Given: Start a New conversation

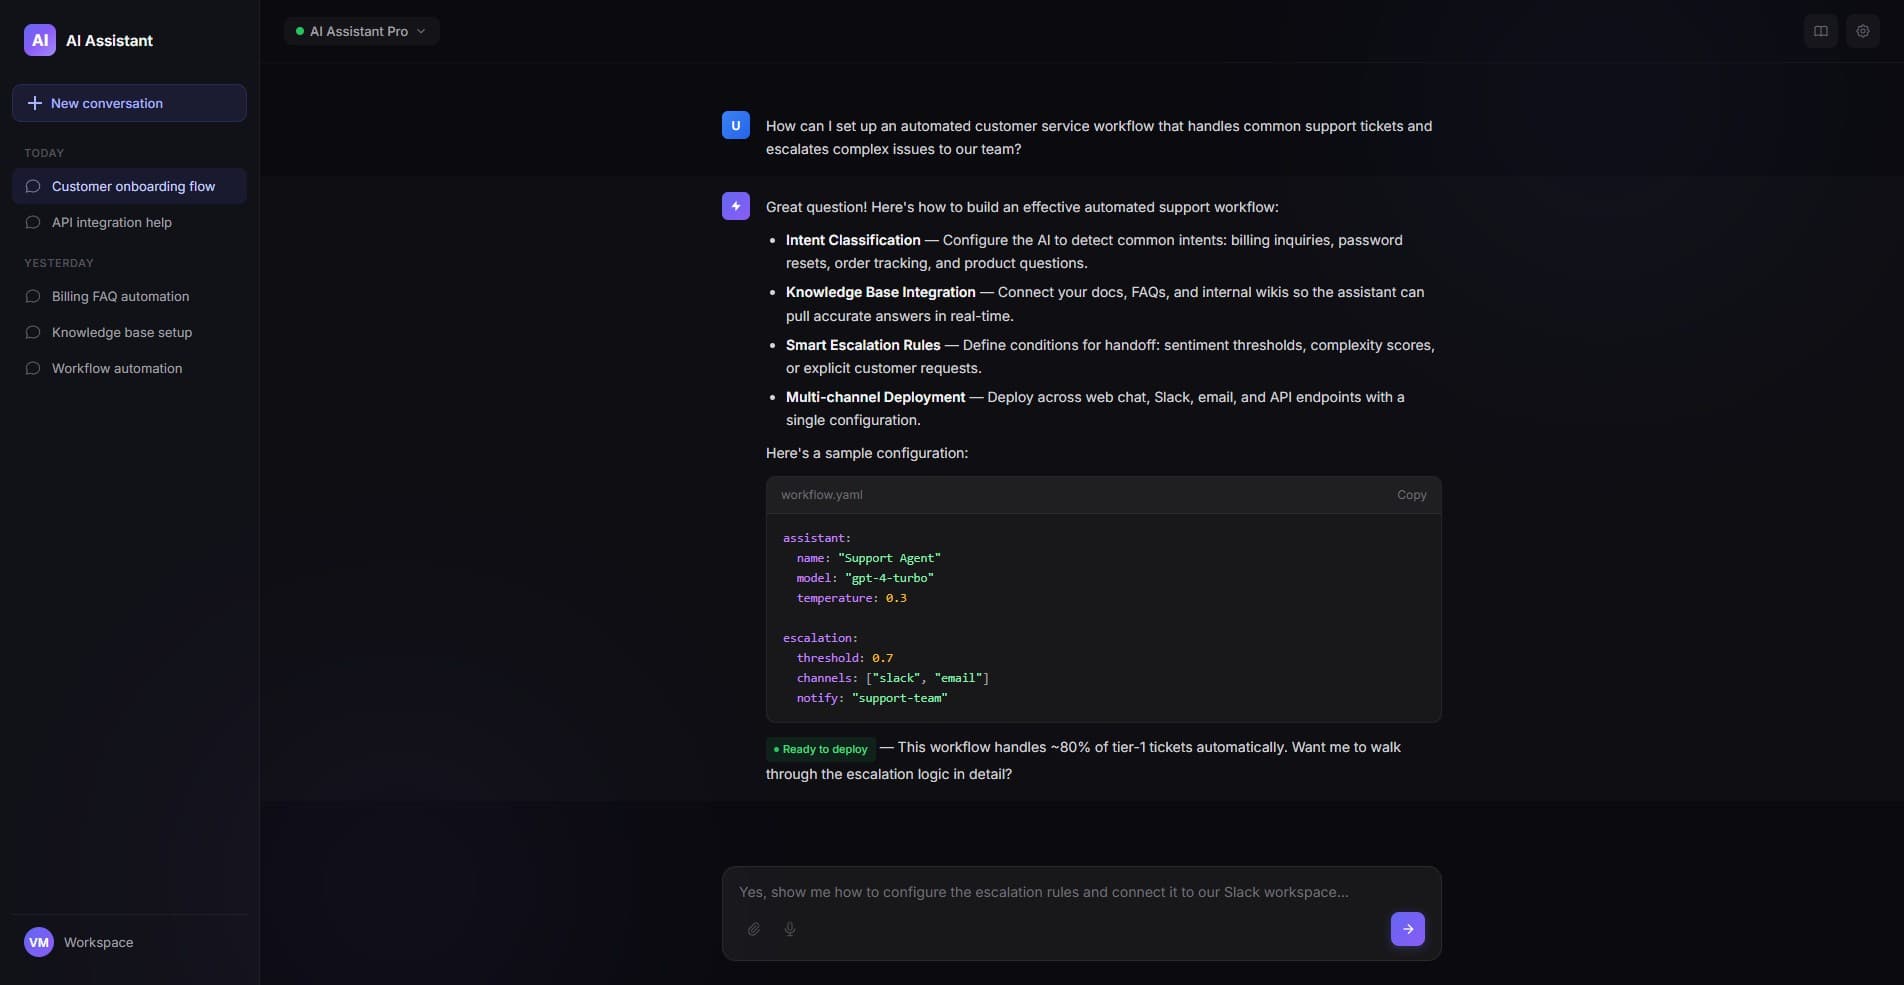Looking at the screenshot, I should tap(129, 103).
